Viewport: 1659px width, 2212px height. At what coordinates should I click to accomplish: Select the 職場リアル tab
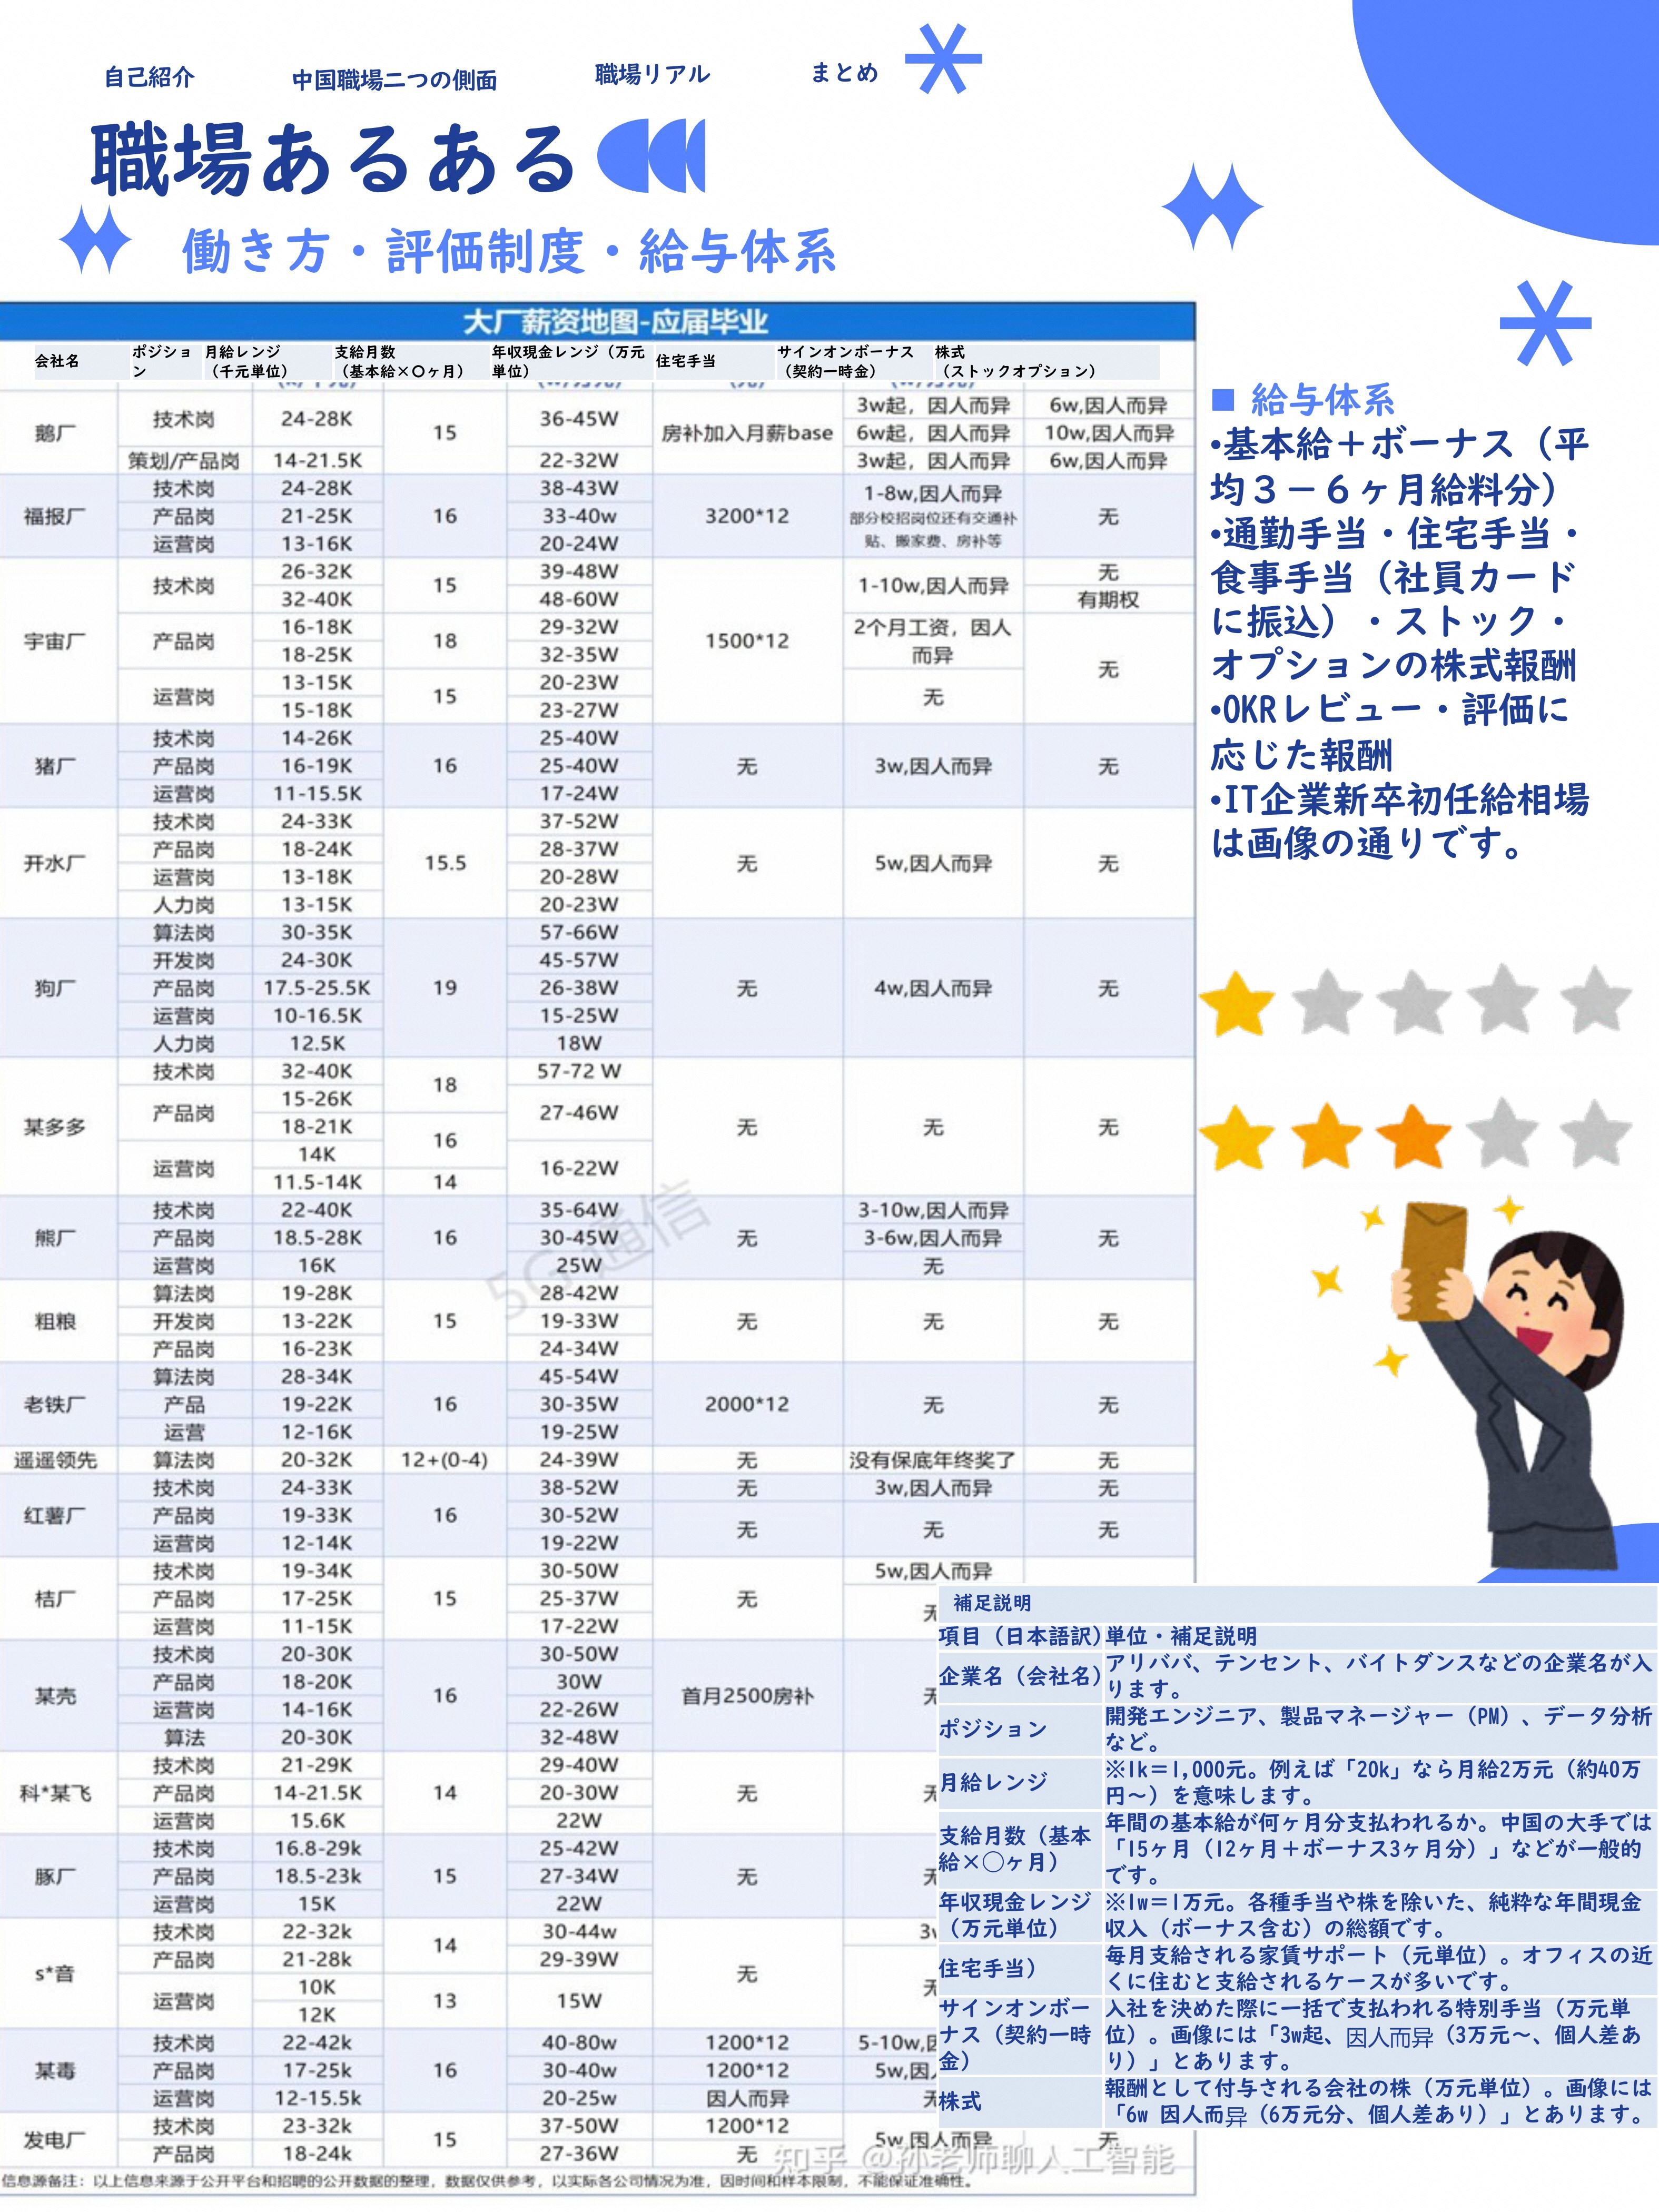pos(652,74)
